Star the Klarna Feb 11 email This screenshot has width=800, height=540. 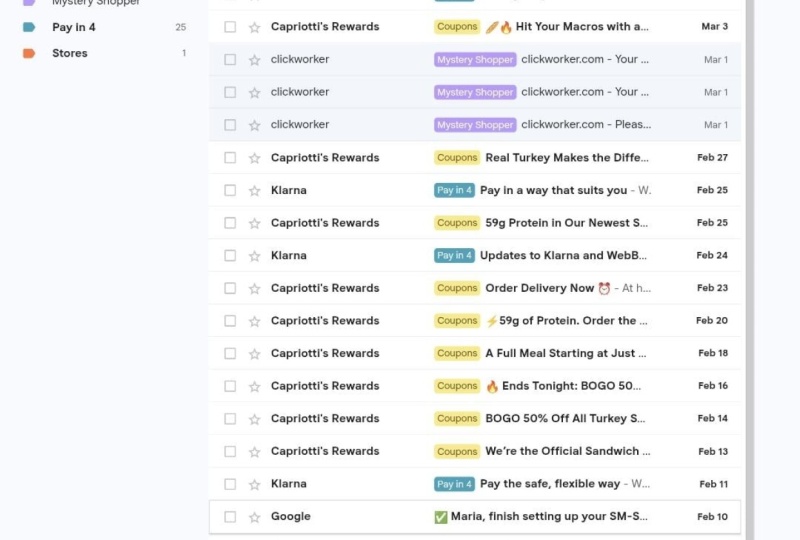click(x=255, y=484)
